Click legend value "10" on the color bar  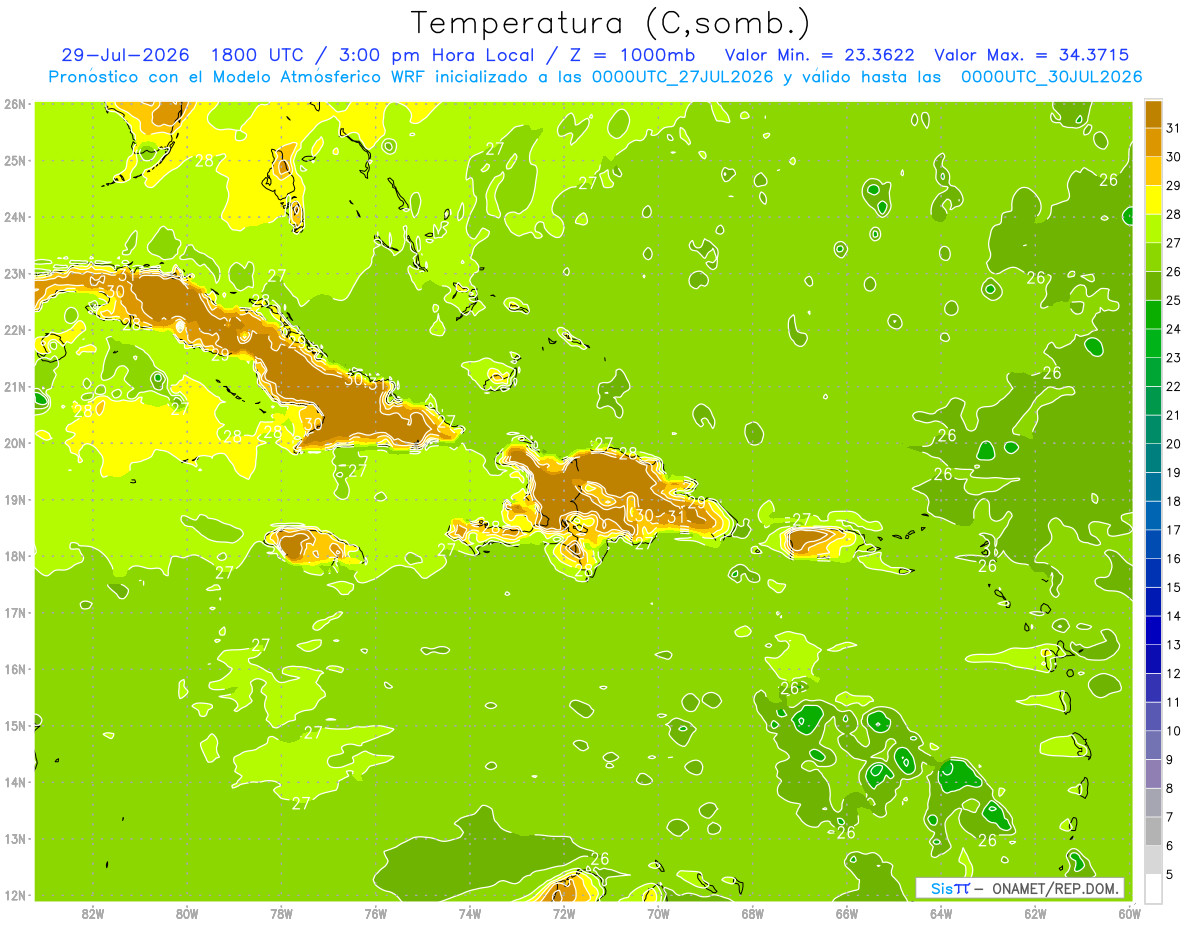coord(1172,731)
